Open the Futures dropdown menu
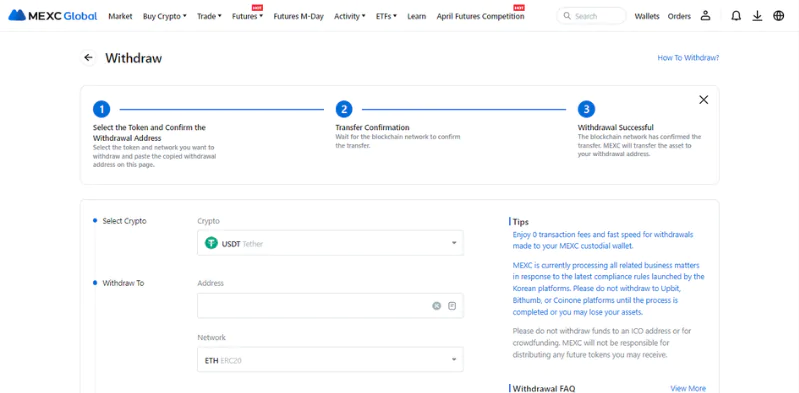799x393 pixels. 247,16
